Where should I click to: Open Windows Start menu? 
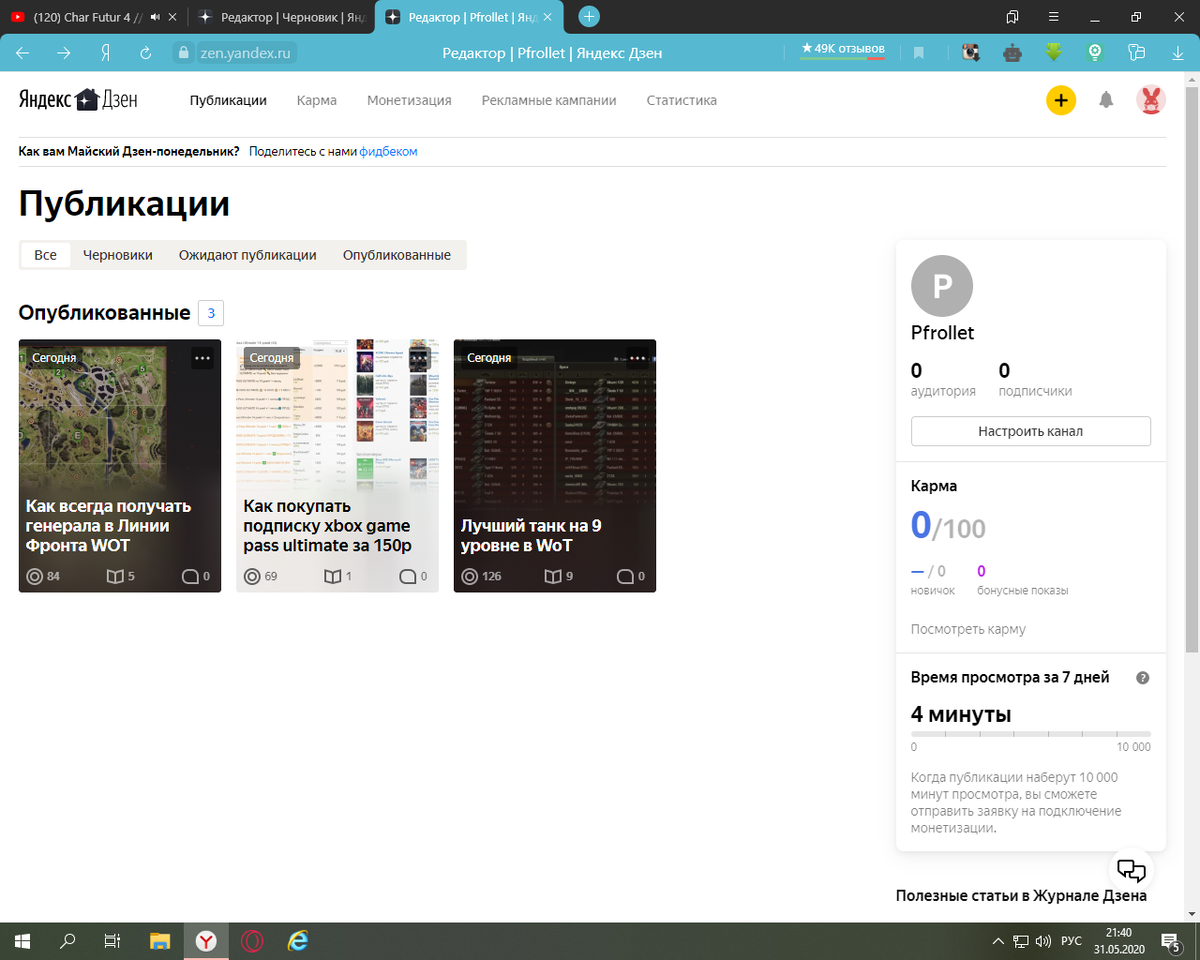click(22, 940)
